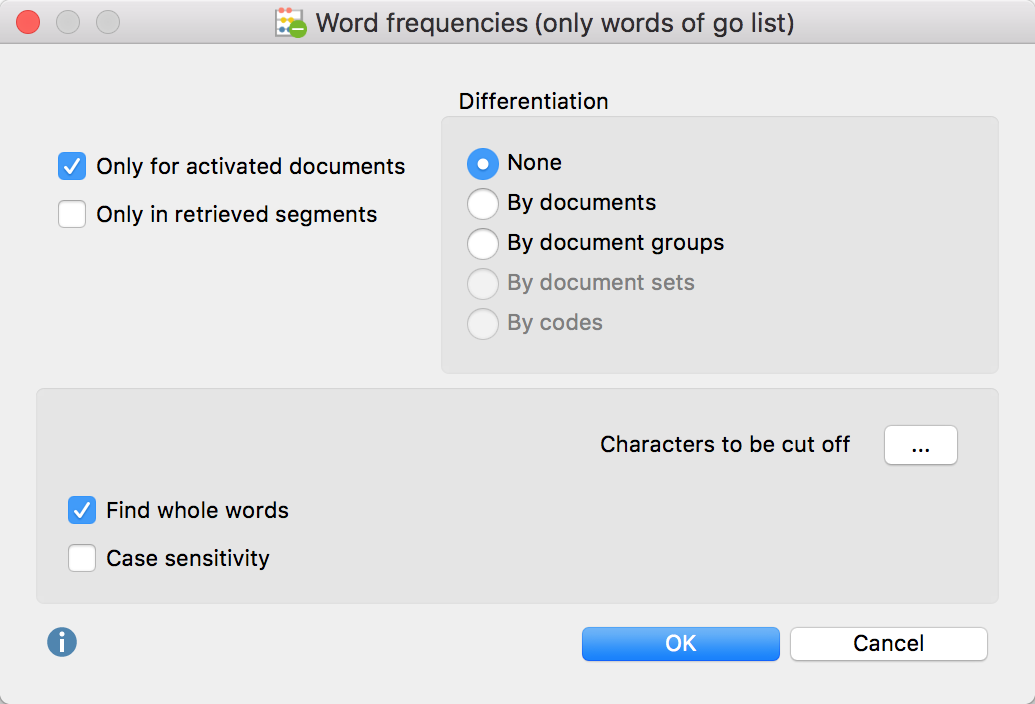This screenshot has height=704, width=1035.
Task: Enable Case sensitivity checkbox
Action: point(82,558)
